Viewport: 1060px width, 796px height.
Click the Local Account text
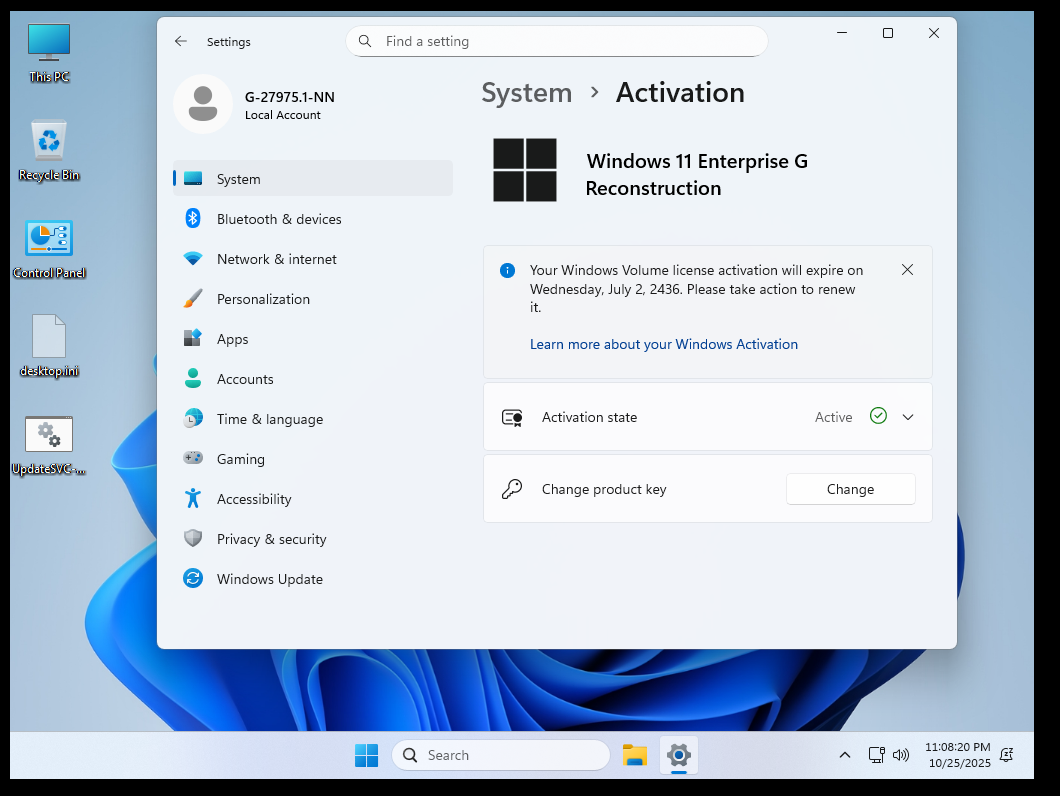point(283,115)
